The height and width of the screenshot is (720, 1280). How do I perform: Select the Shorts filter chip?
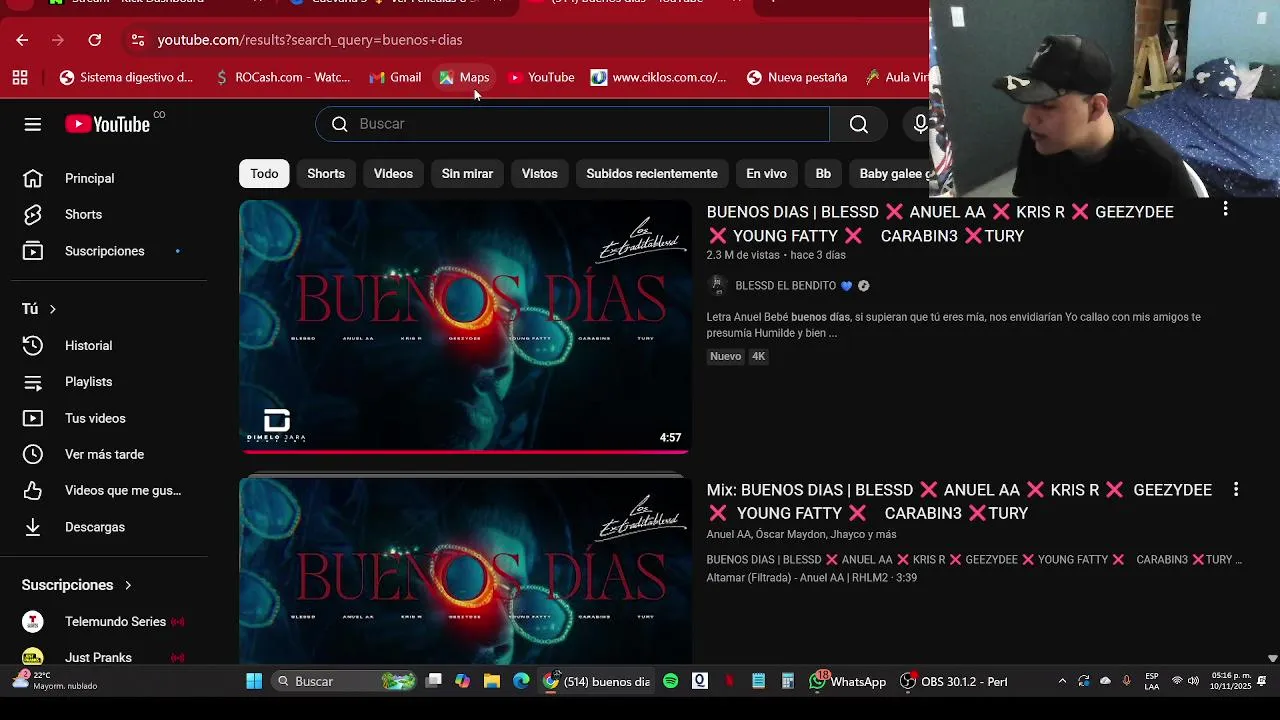coord(326,174)
